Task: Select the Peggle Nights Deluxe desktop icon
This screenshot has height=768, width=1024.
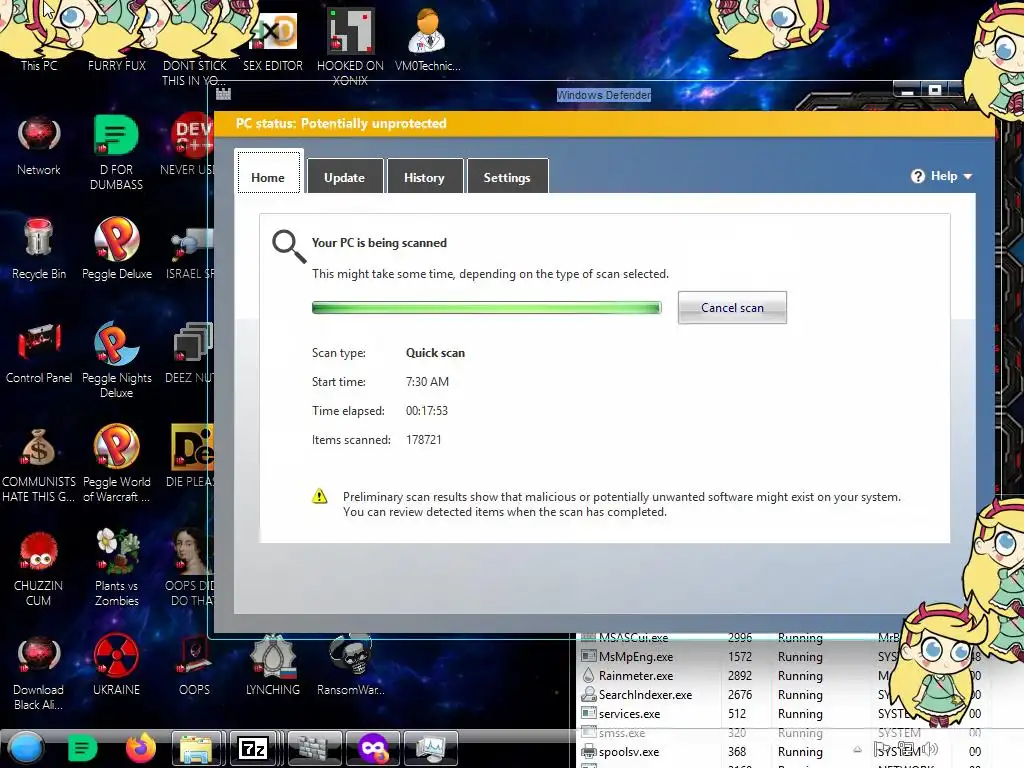Action: pos(117,360)
